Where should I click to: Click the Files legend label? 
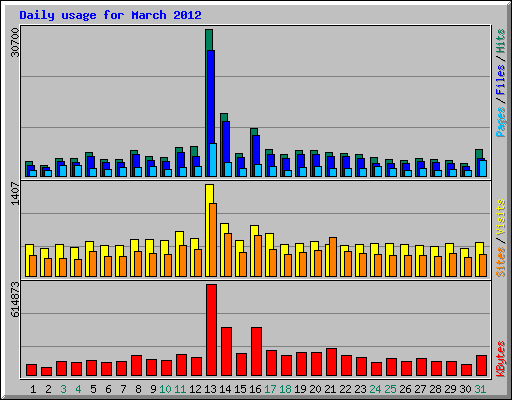(x=500, y=80)
